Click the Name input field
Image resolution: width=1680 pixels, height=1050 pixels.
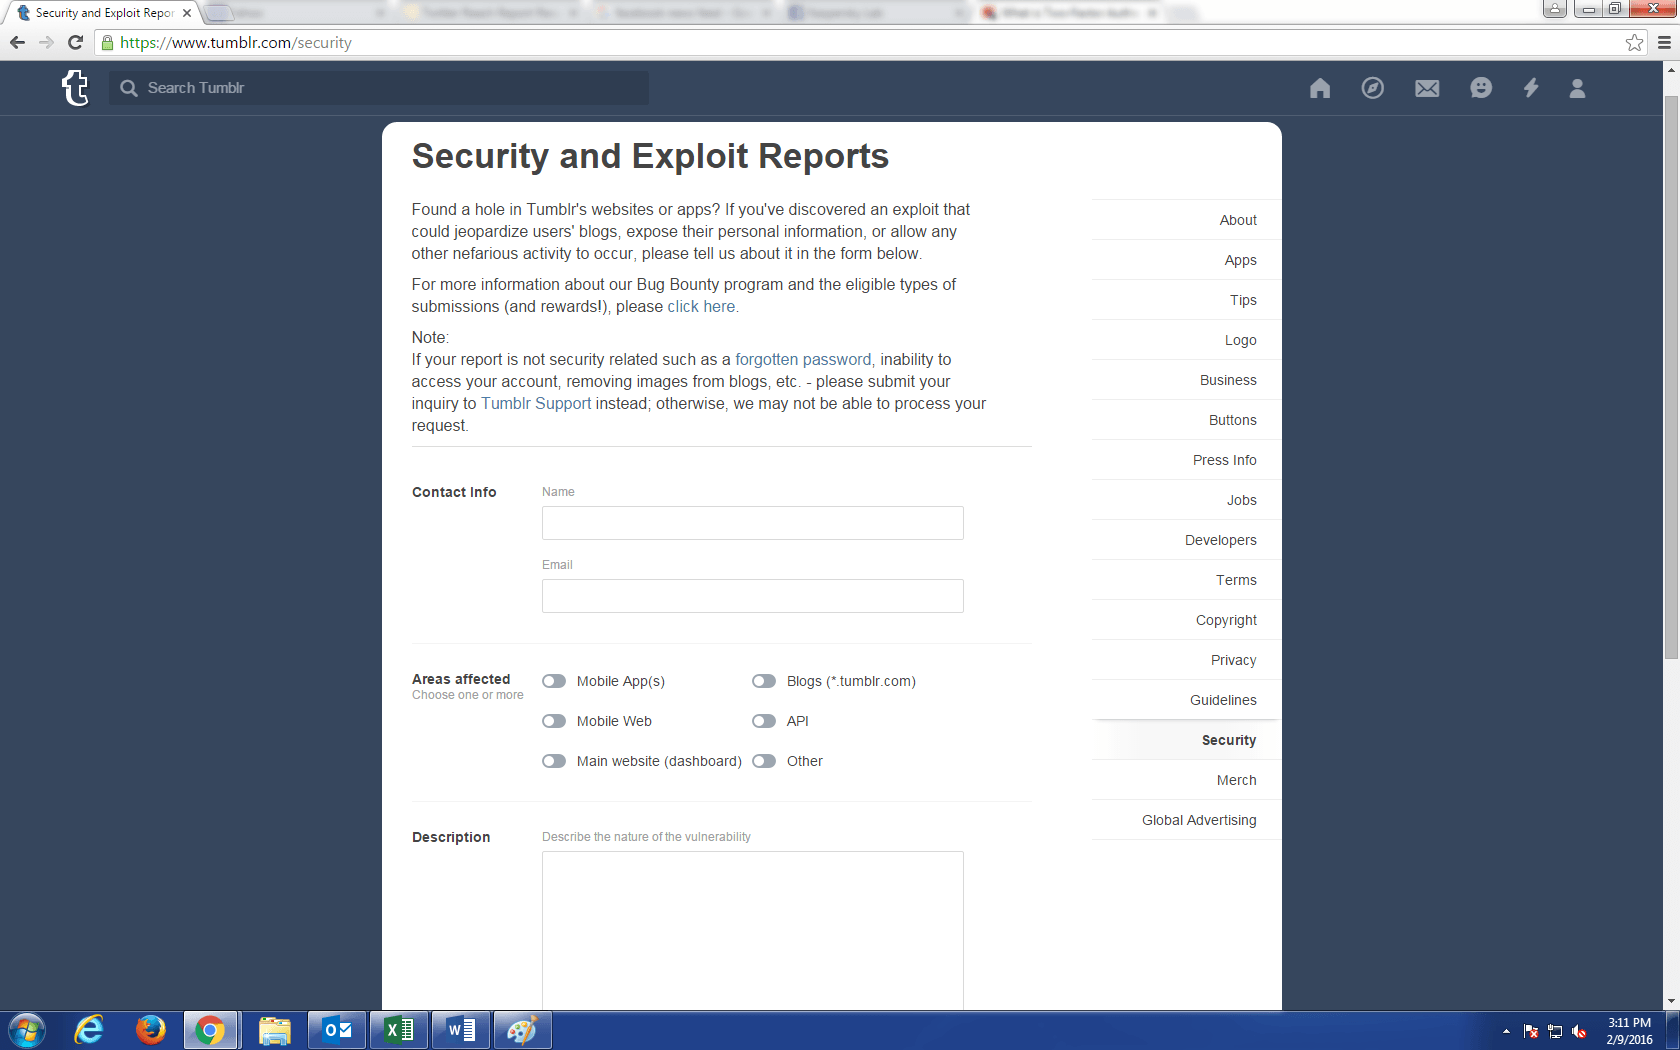tap(753, 523)
